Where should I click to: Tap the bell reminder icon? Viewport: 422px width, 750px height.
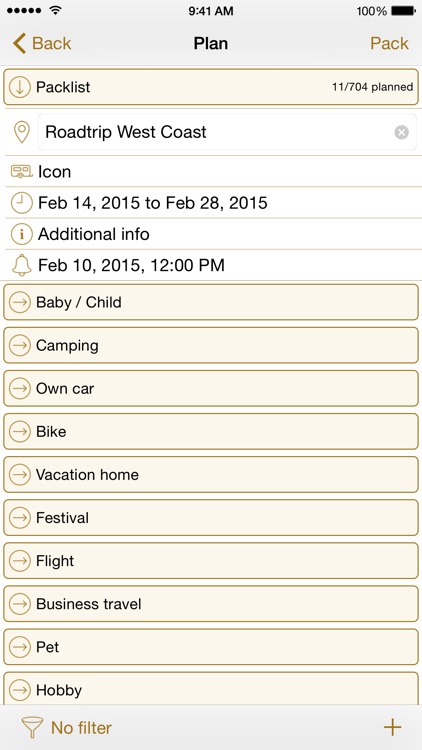22,265
